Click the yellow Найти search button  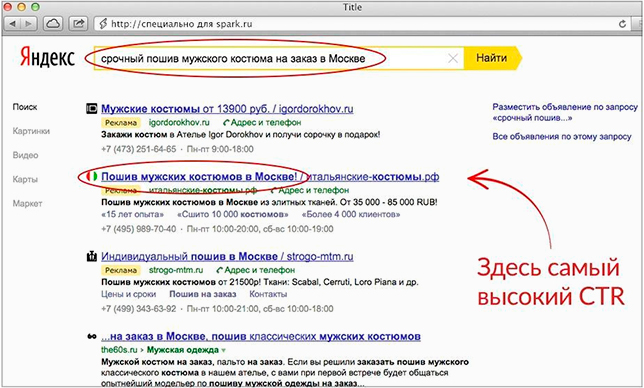492,58
